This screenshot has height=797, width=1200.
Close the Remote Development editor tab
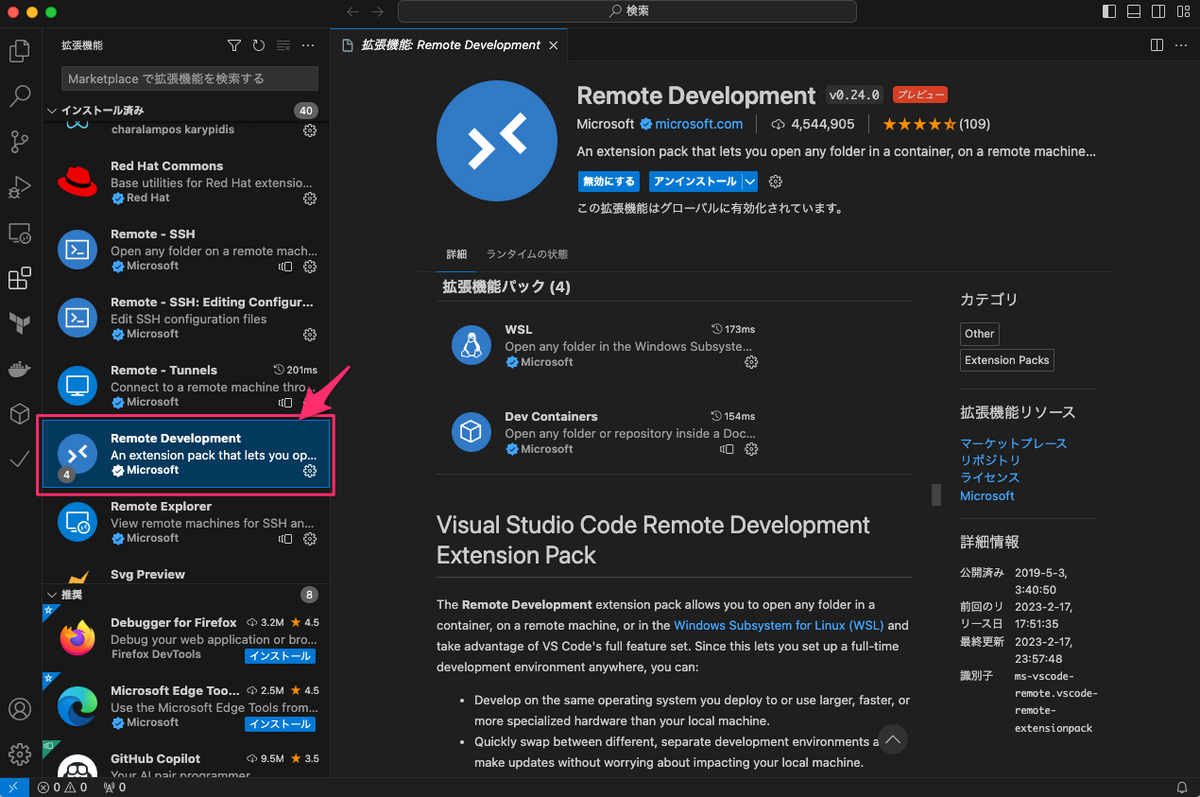[x=554, y=45]
